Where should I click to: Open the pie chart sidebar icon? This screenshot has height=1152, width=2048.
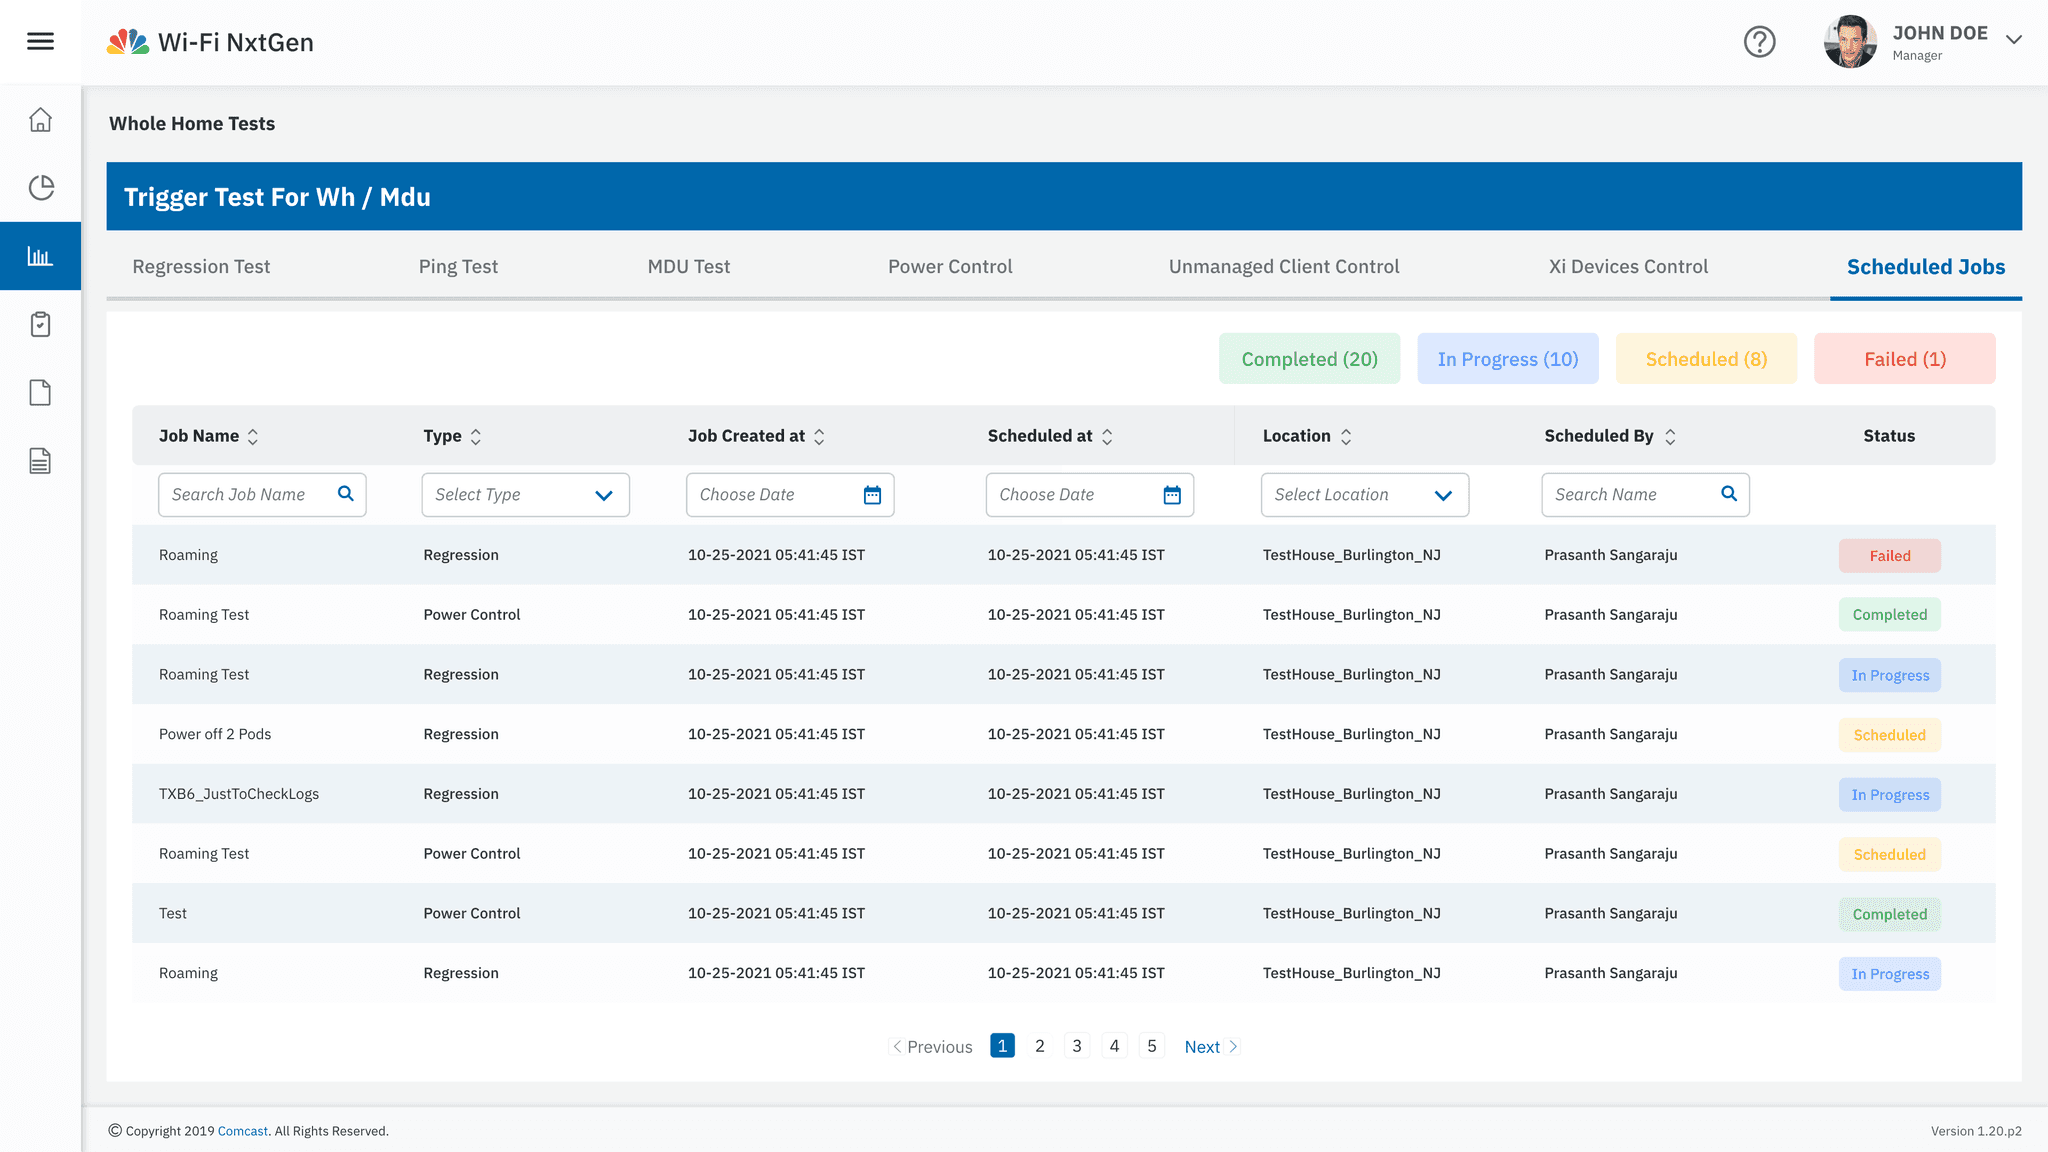pos(40,188)
